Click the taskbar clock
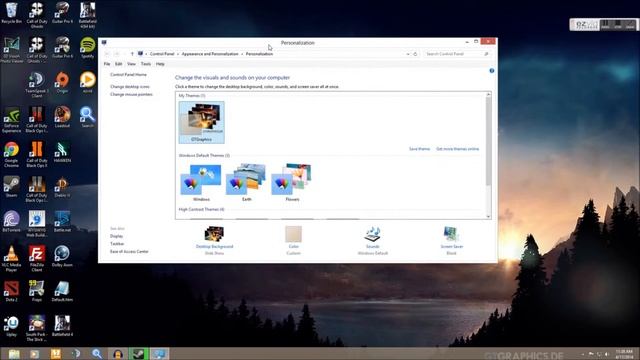 pyautogui.click(x=624, y=354)
